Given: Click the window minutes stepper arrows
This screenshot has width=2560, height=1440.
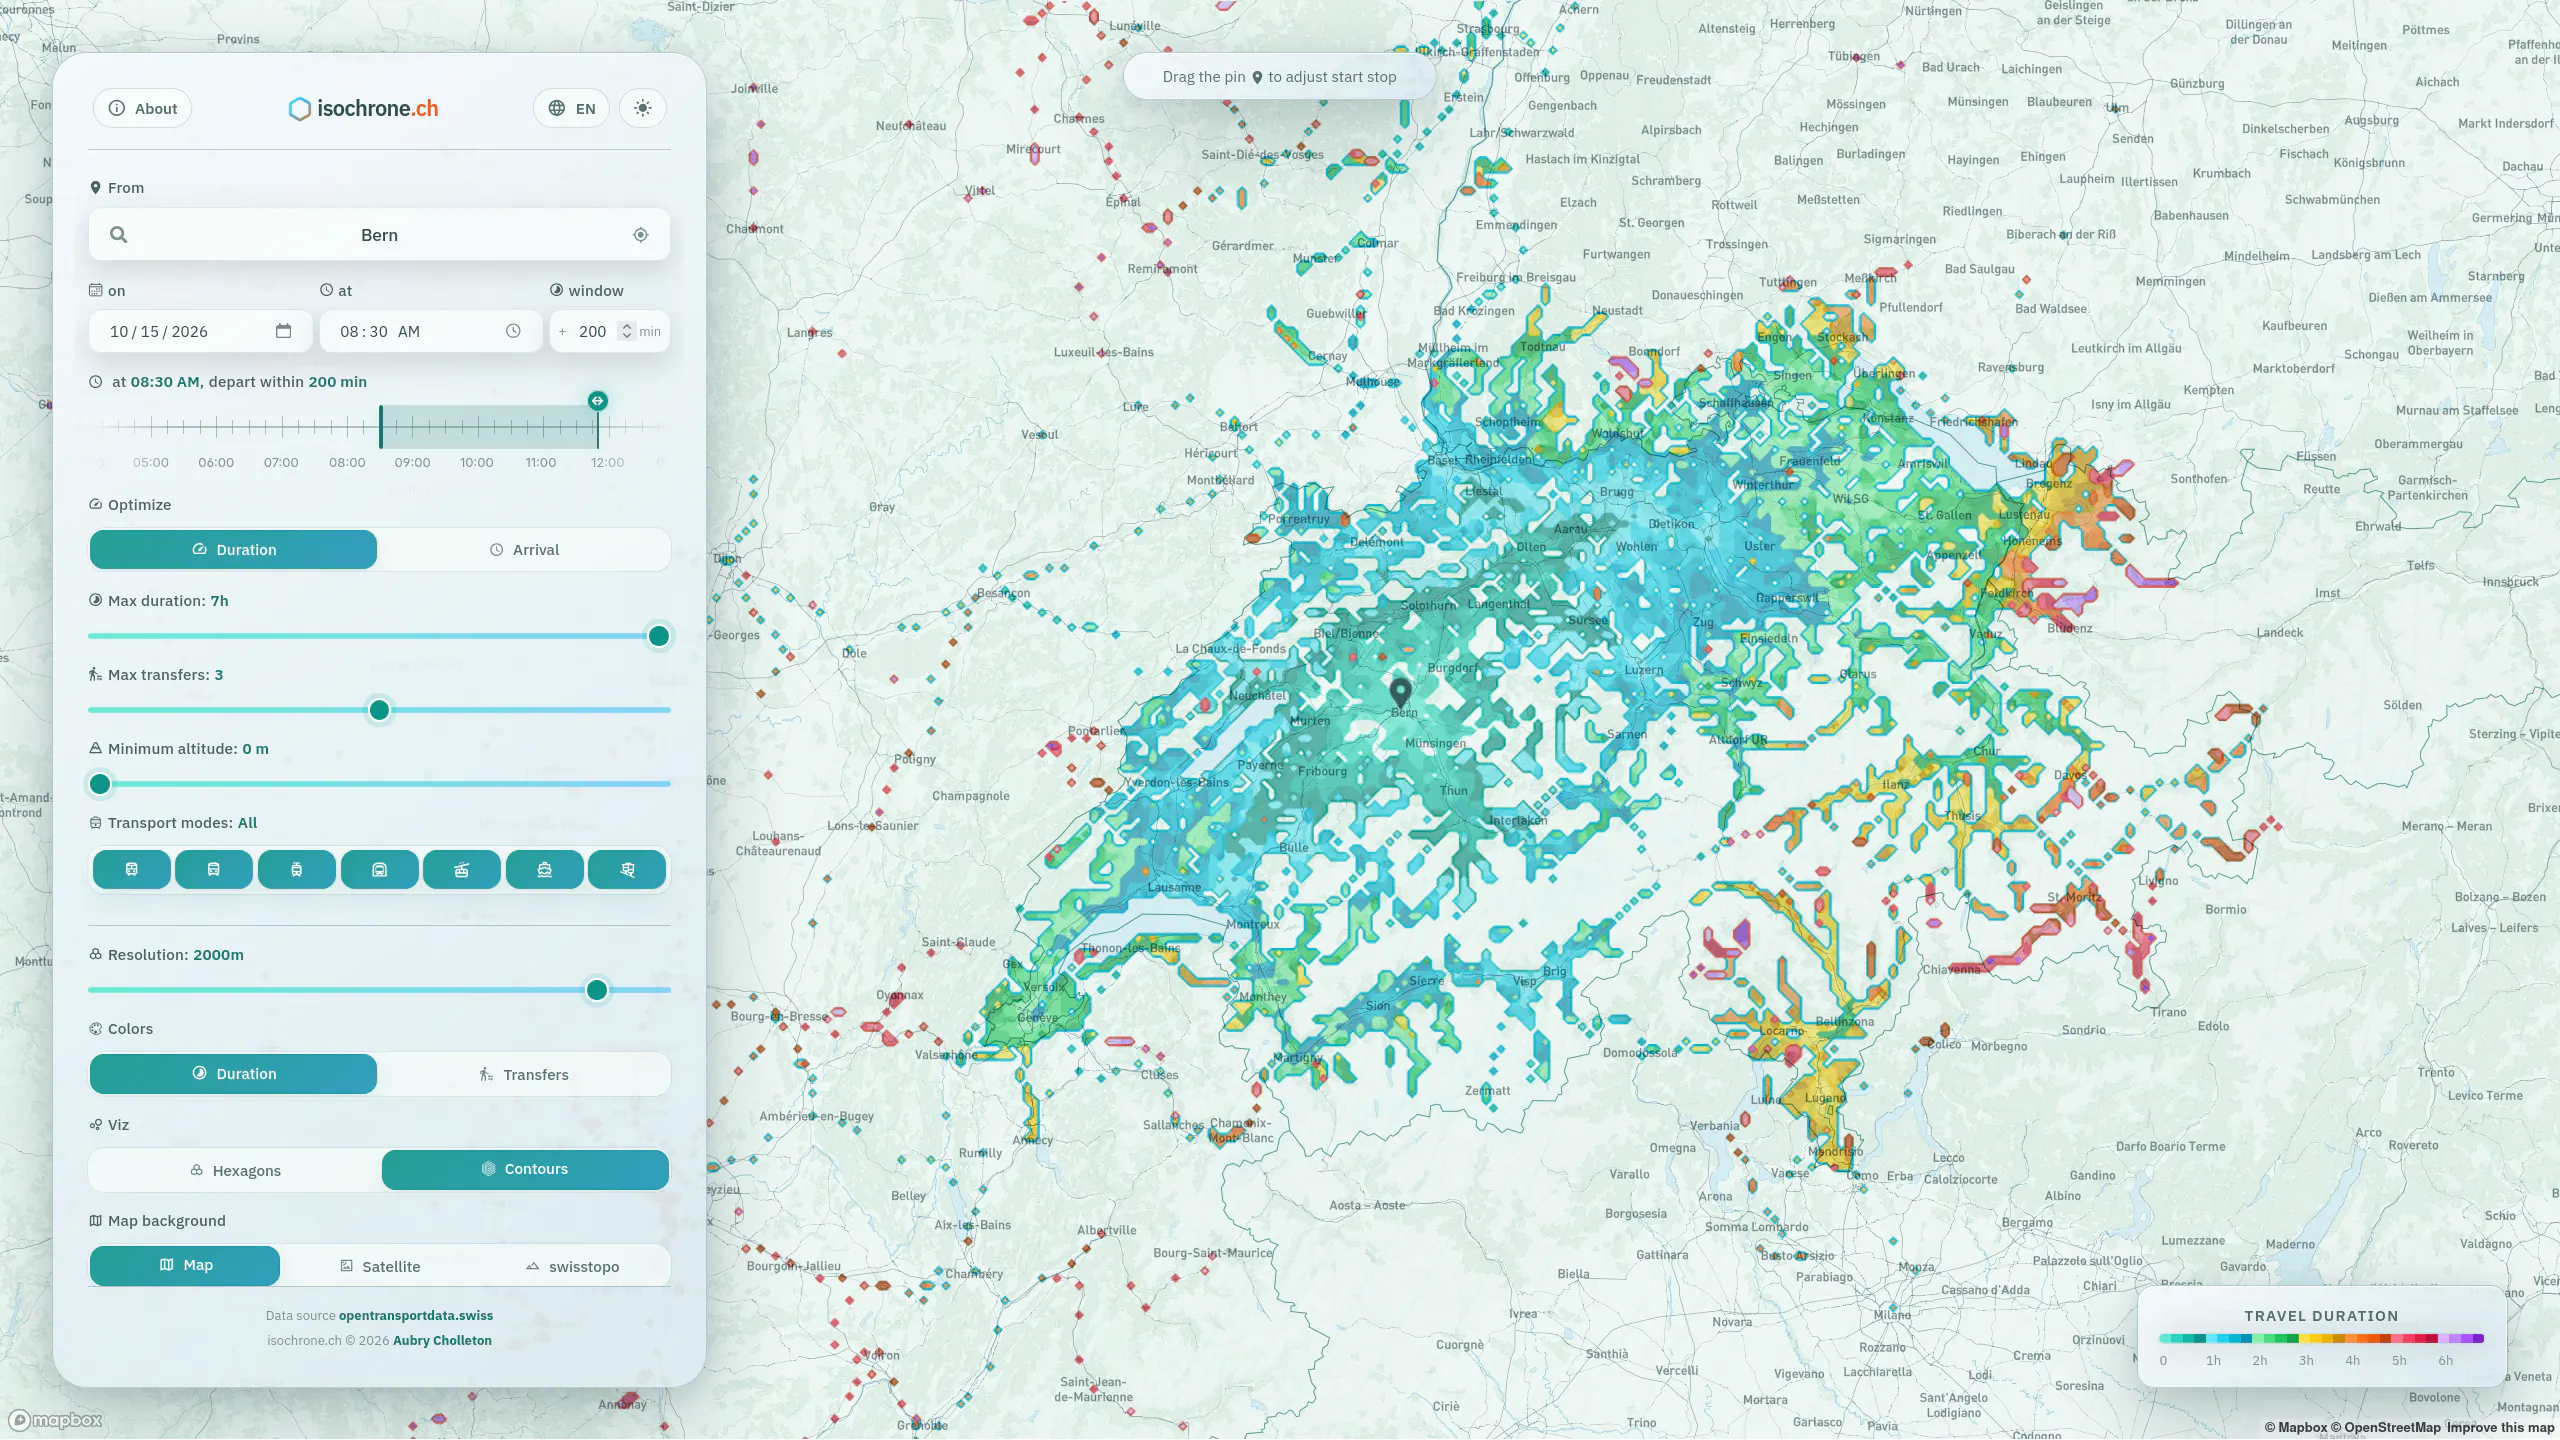Looking at the screenshot, I should click(627, 331).
